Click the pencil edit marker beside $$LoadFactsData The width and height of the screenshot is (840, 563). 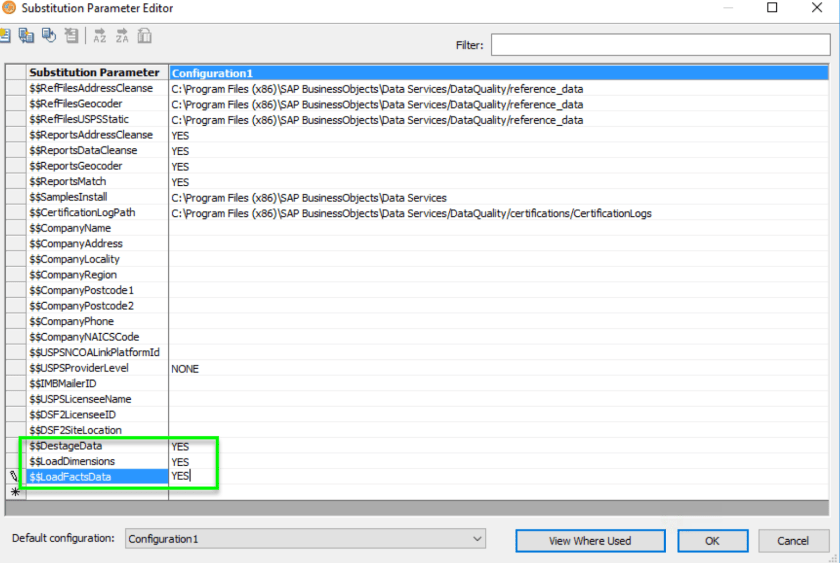14,477
